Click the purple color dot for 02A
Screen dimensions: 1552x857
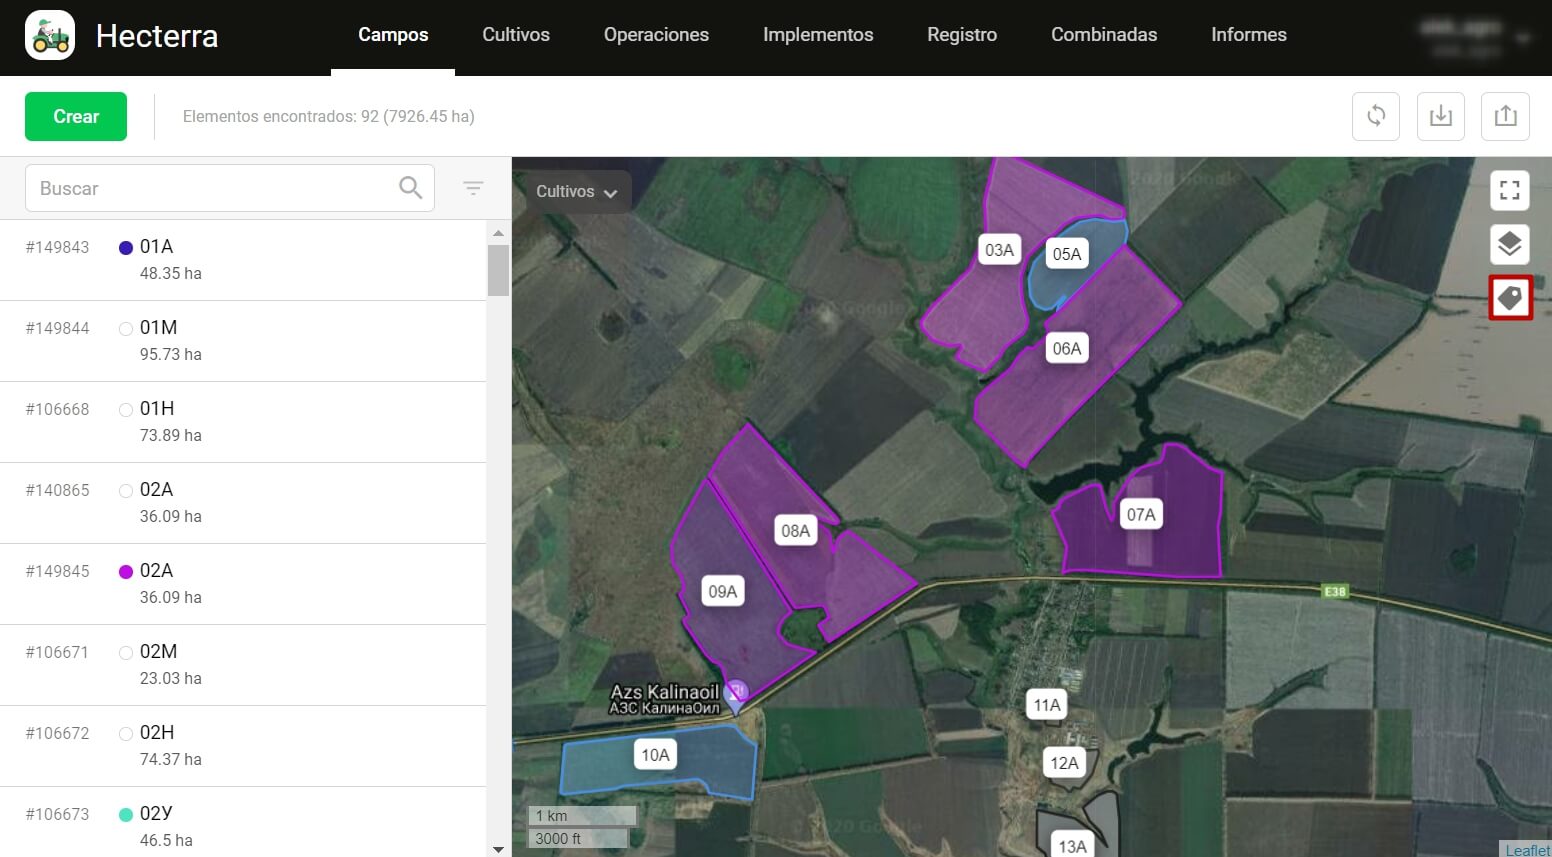(x=126, y=572)
